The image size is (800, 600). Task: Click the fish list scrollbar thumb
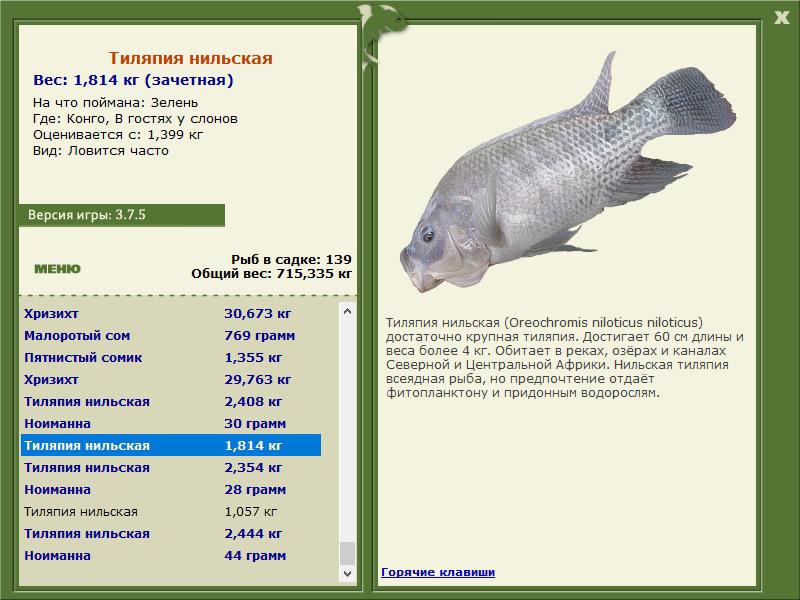coord(347,553)
